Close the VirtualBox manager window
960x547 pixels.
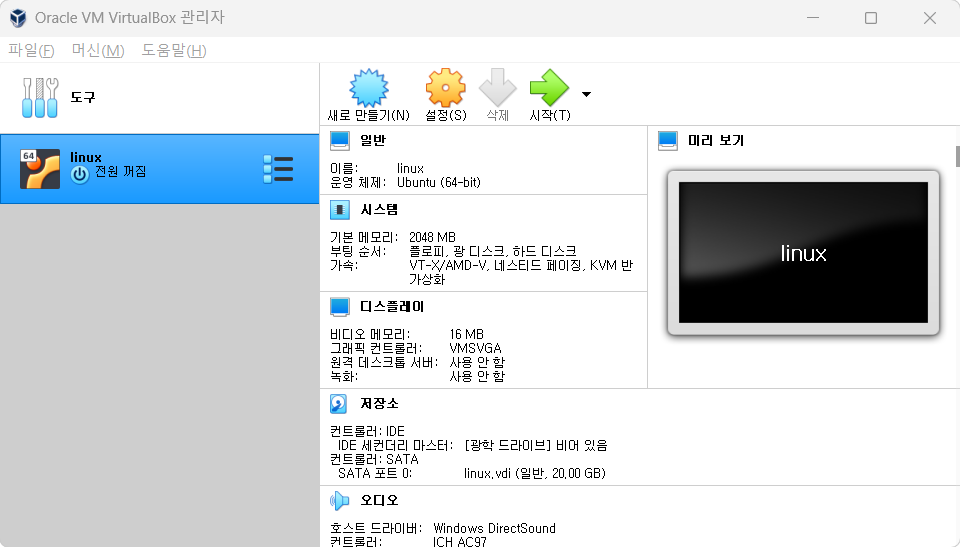click(929, 18)
